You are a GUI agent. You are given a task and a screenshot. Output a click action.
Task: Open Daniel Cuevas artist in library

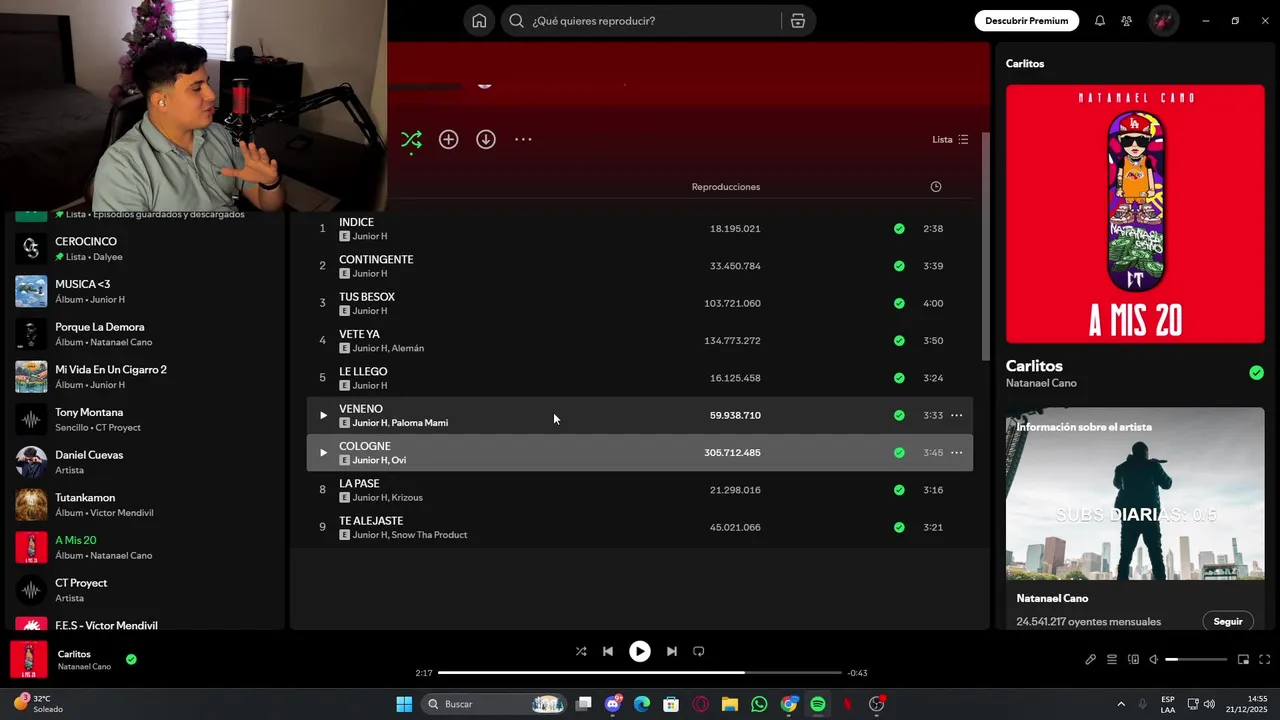click(145, 462)
